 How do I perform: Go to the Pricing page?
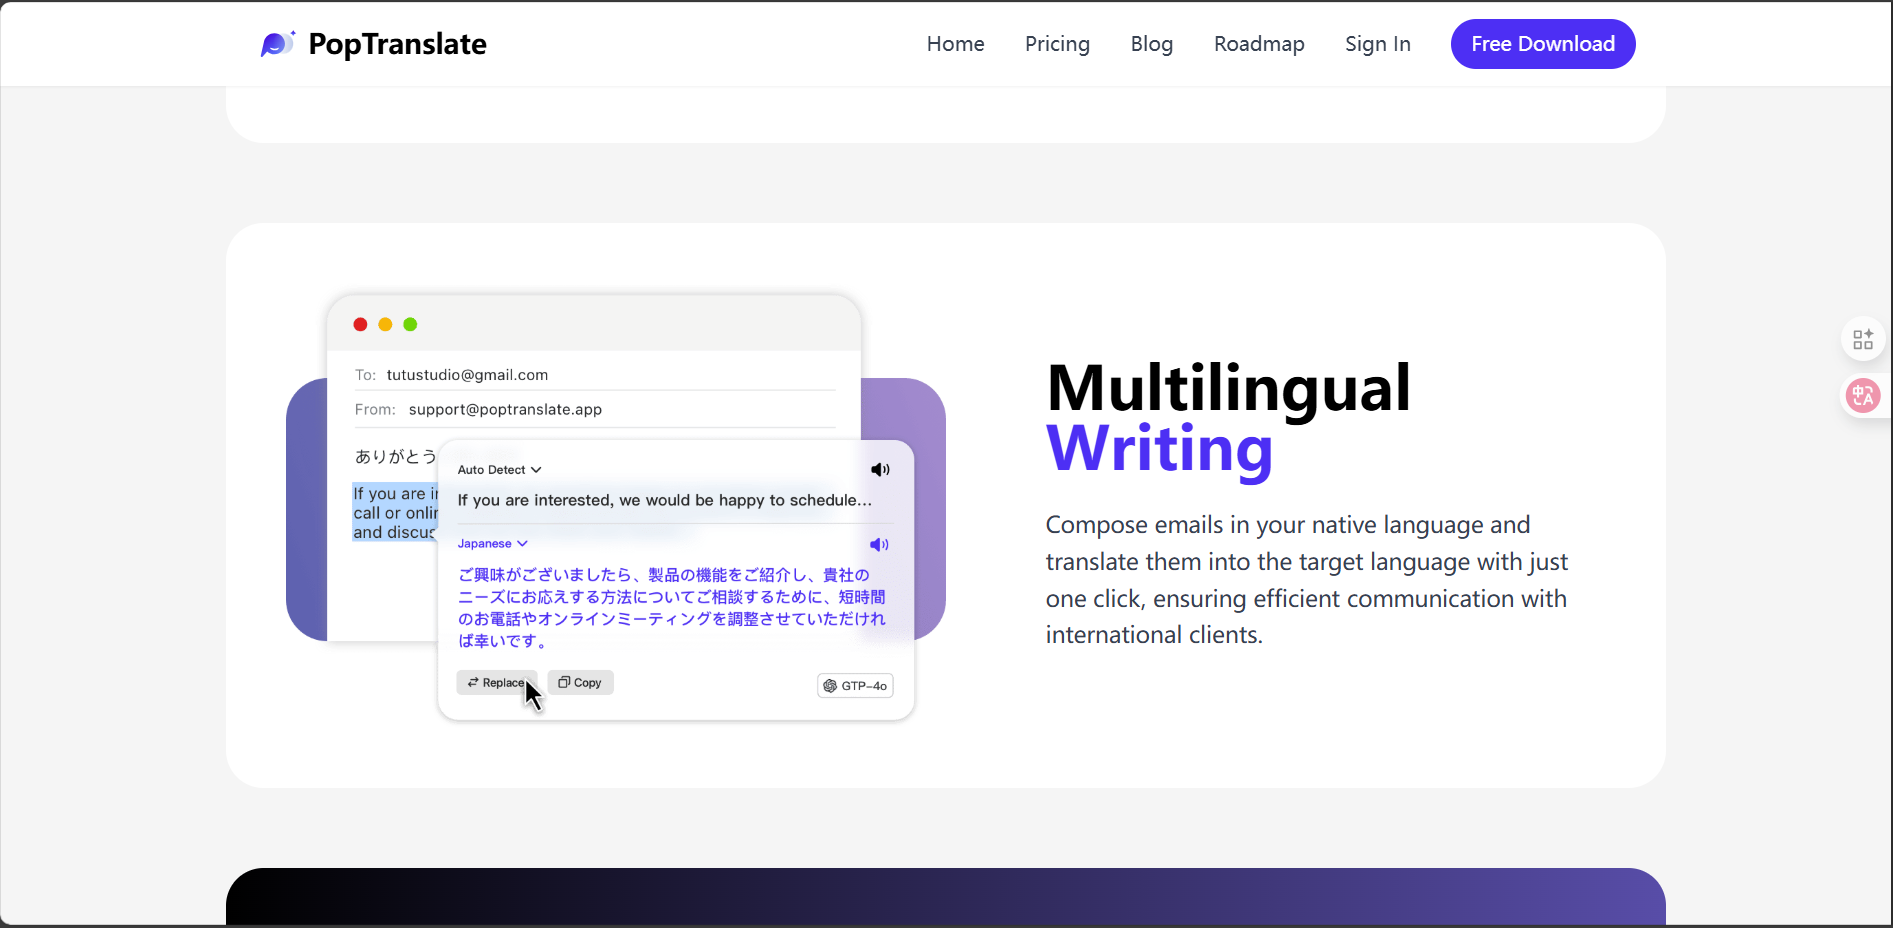1057,44
